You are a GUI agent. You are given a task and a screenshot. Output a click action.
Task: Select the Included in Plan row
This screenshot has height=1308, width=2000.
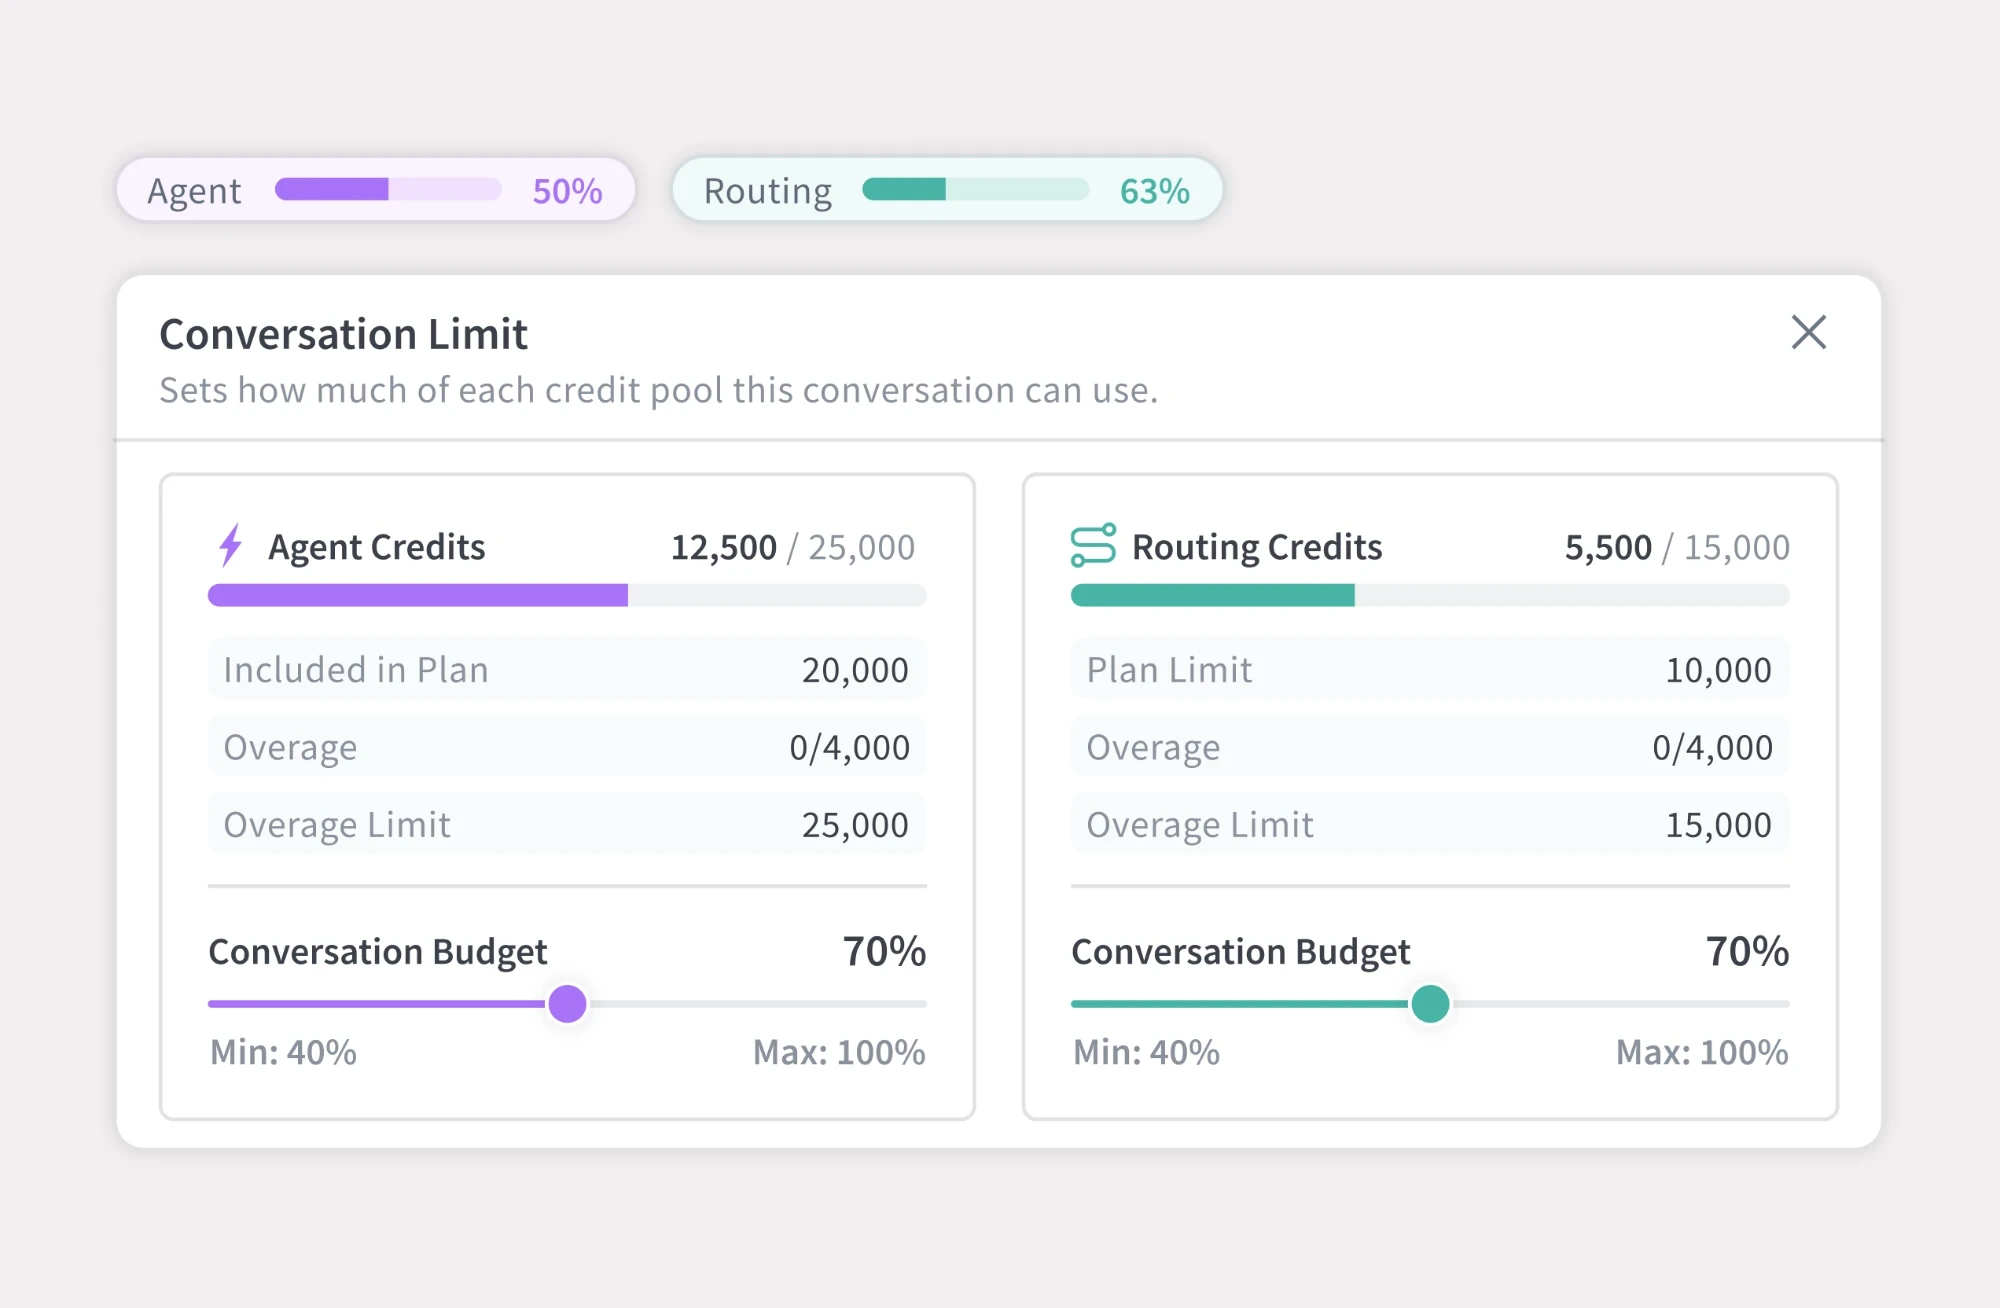pyautogui.click(x=567, y=669)
